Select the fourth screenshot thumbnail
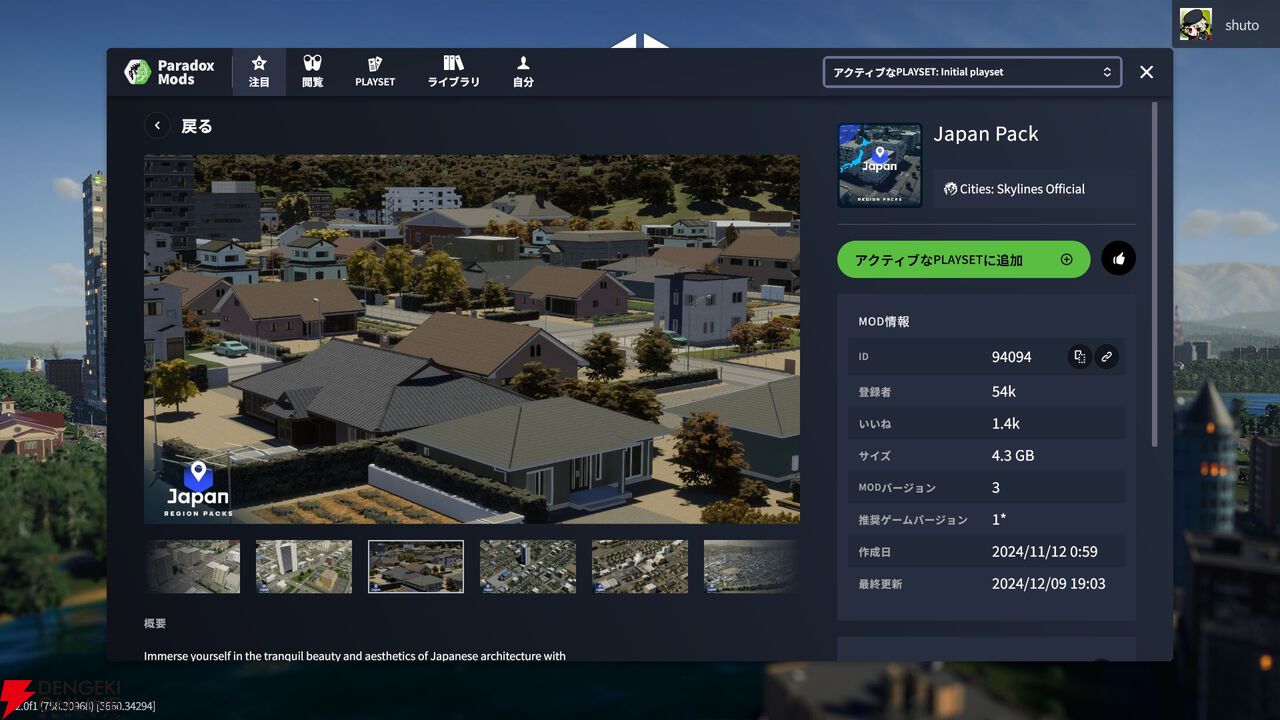 point(528,567)
